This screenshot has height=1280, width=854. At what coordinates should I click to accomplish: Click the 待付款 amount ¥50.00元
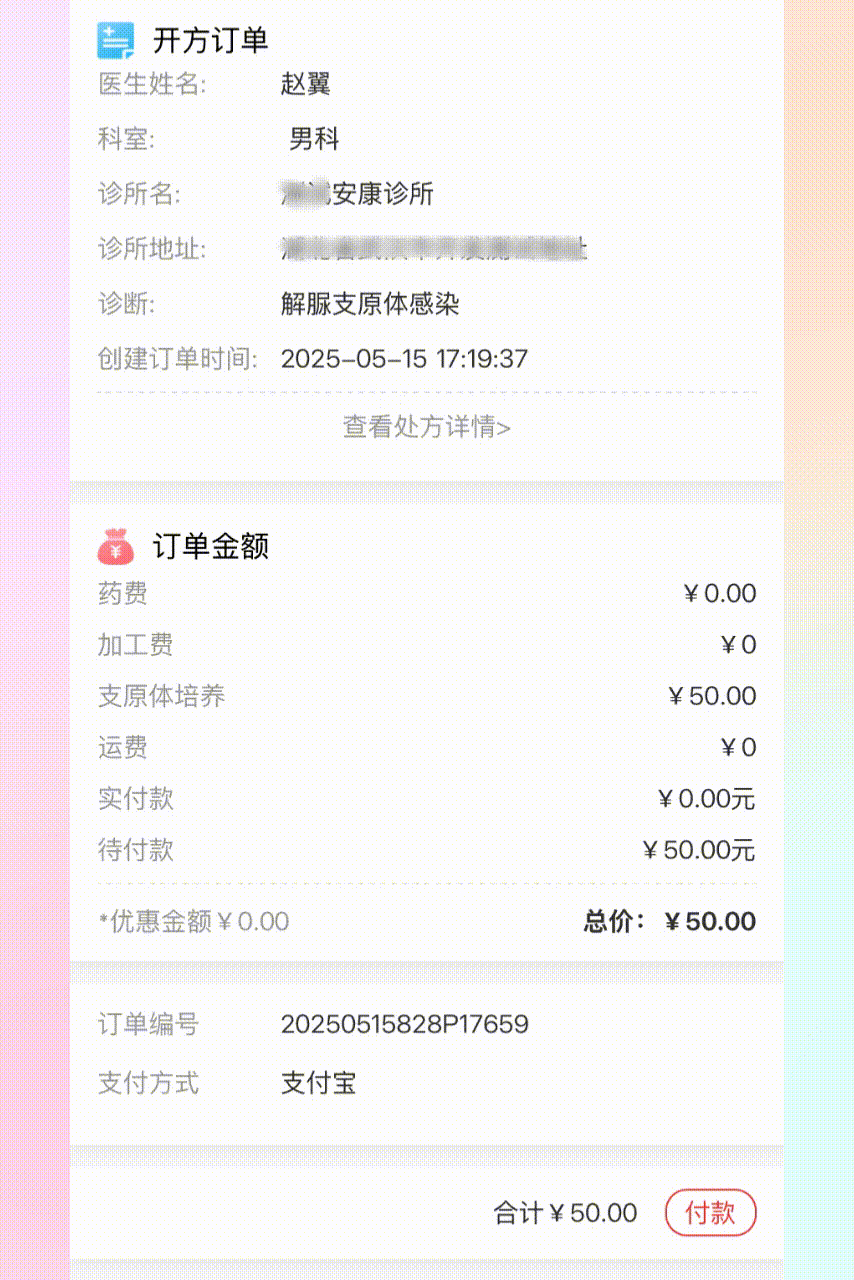pyautogui.click(x=698, y=851)
